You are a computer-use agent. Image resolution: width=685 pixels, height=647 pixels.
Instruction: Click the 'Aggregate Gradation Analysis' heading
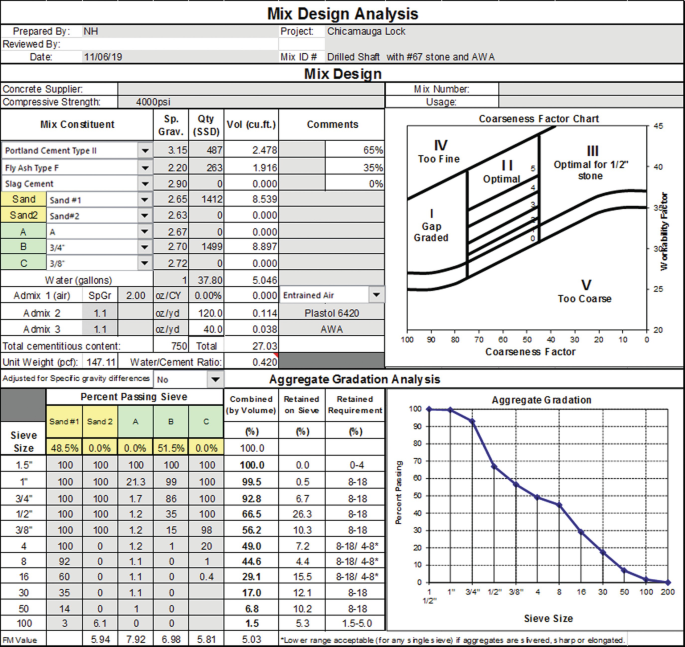point(354,379)
